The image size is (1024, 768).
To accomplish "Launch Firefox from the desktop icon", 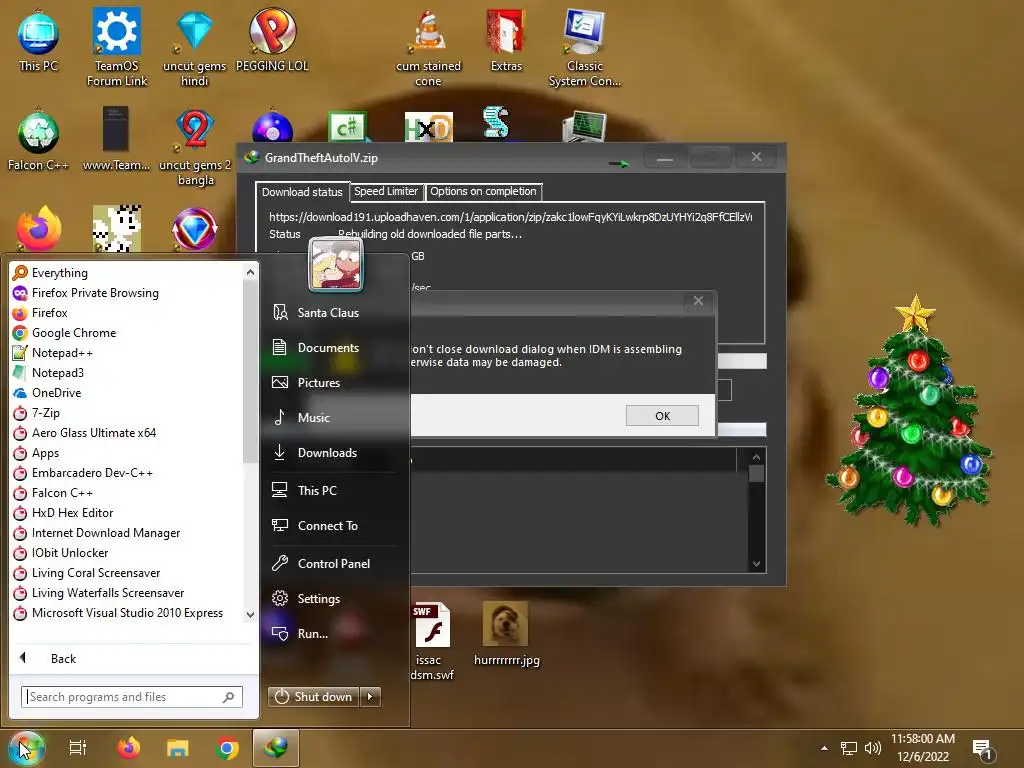I will click(x=39, y=229).
